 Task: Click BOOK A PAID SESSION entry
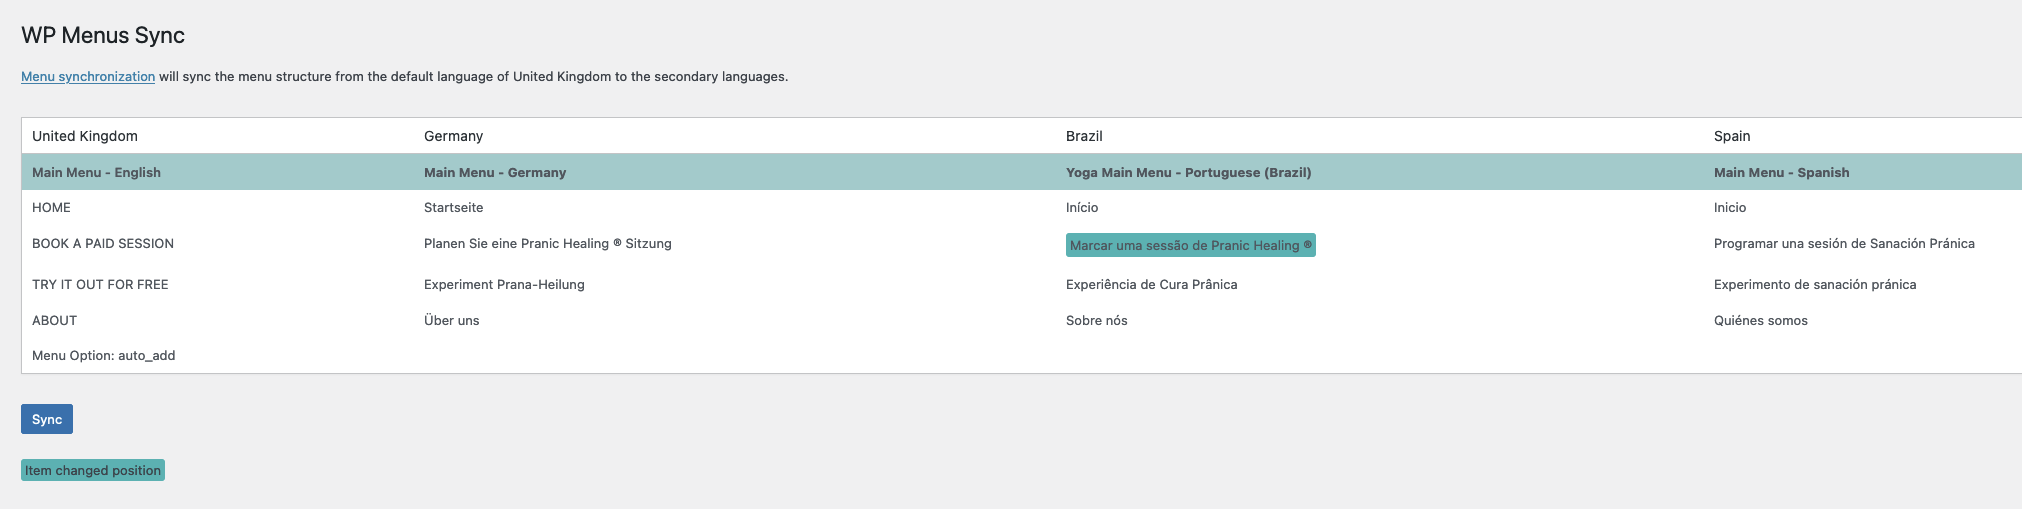coord(103,243)
